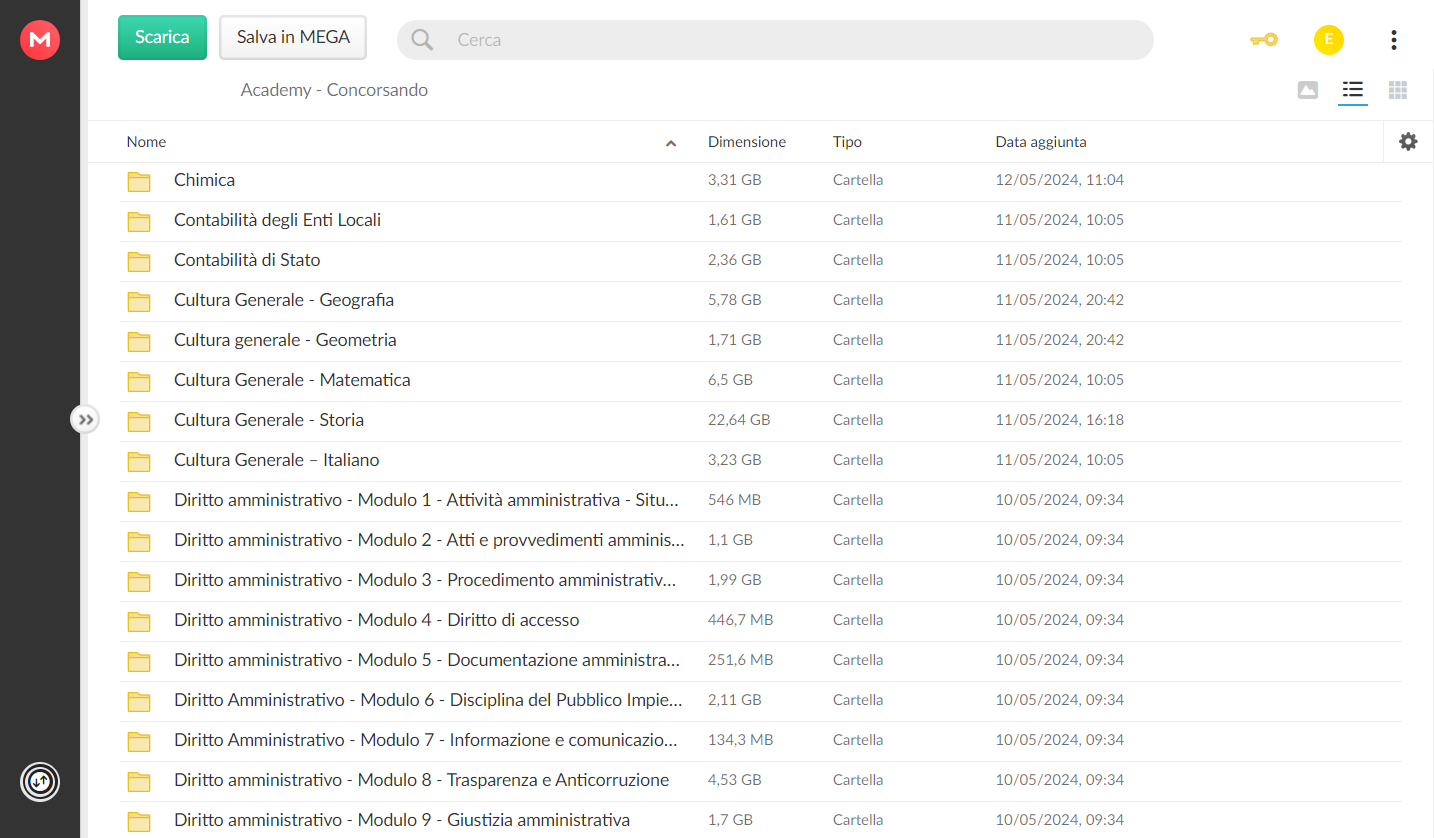
Task: Open column settings gear icon
Action: [x=1408, y=142]
